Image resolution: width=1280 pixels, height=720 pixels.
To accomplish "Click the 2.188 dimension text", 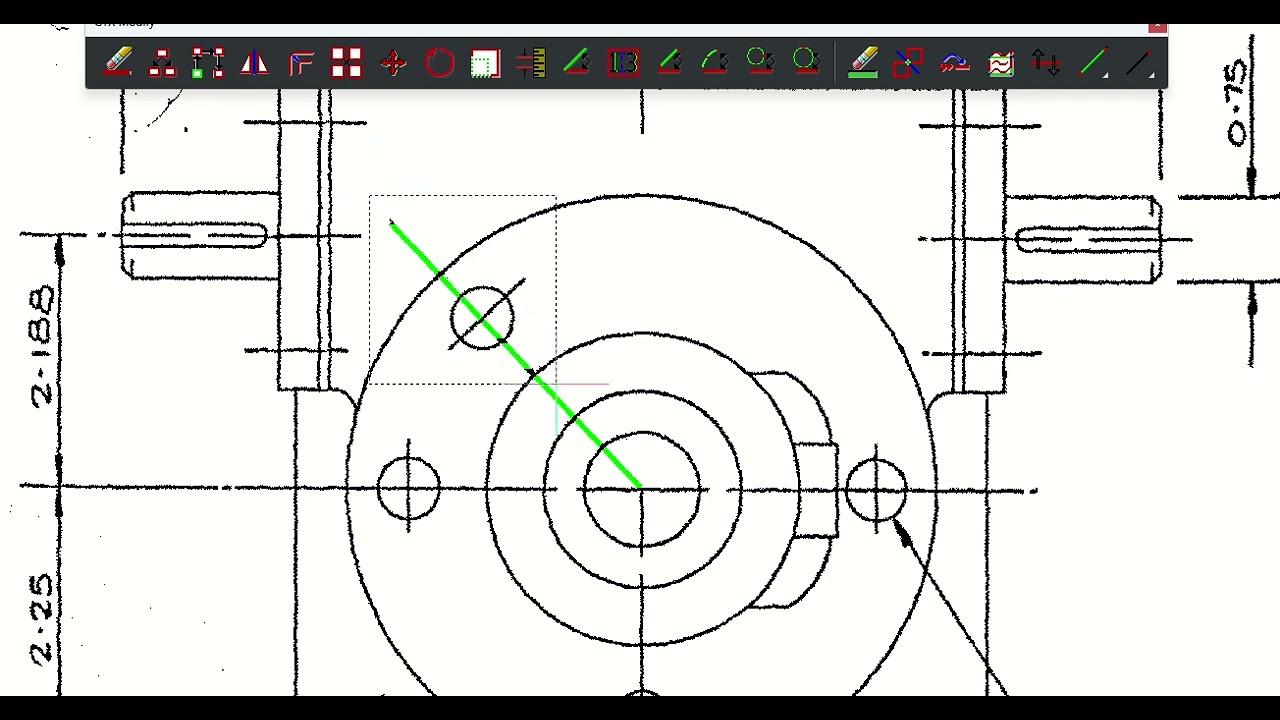I will point(42,346).
